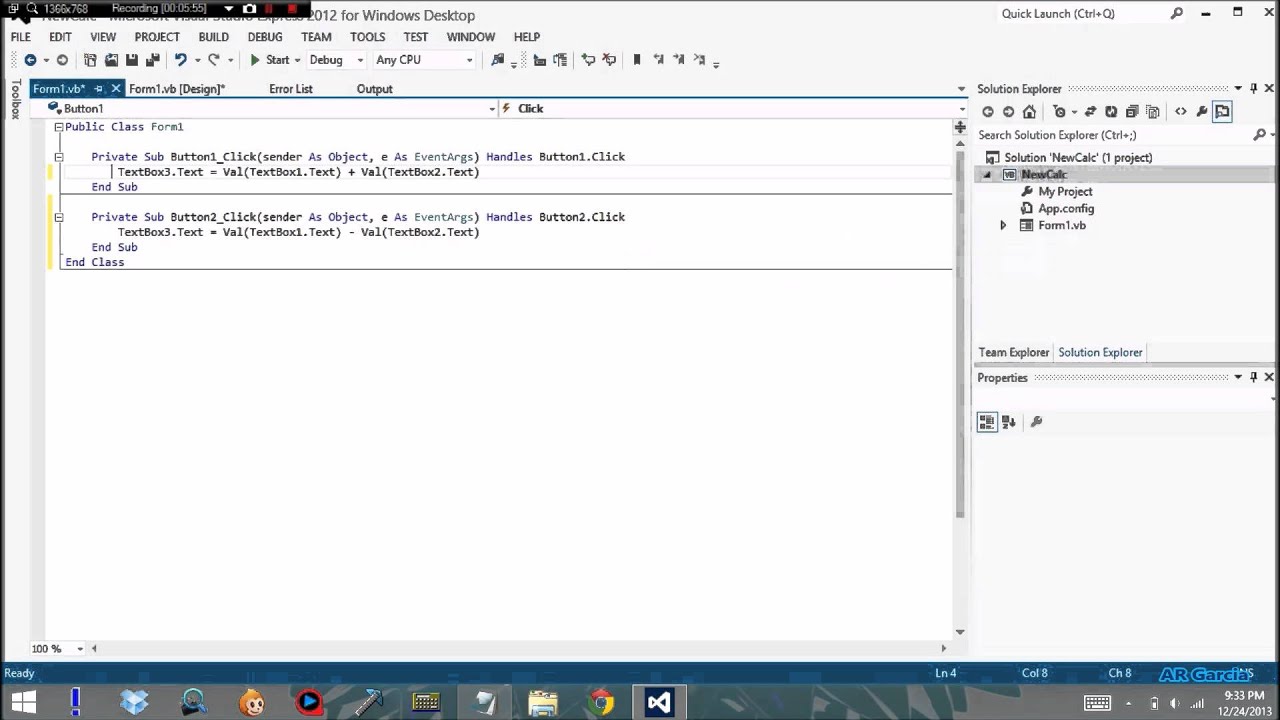Open the Toolbox side panel

(x=15, y=100)
